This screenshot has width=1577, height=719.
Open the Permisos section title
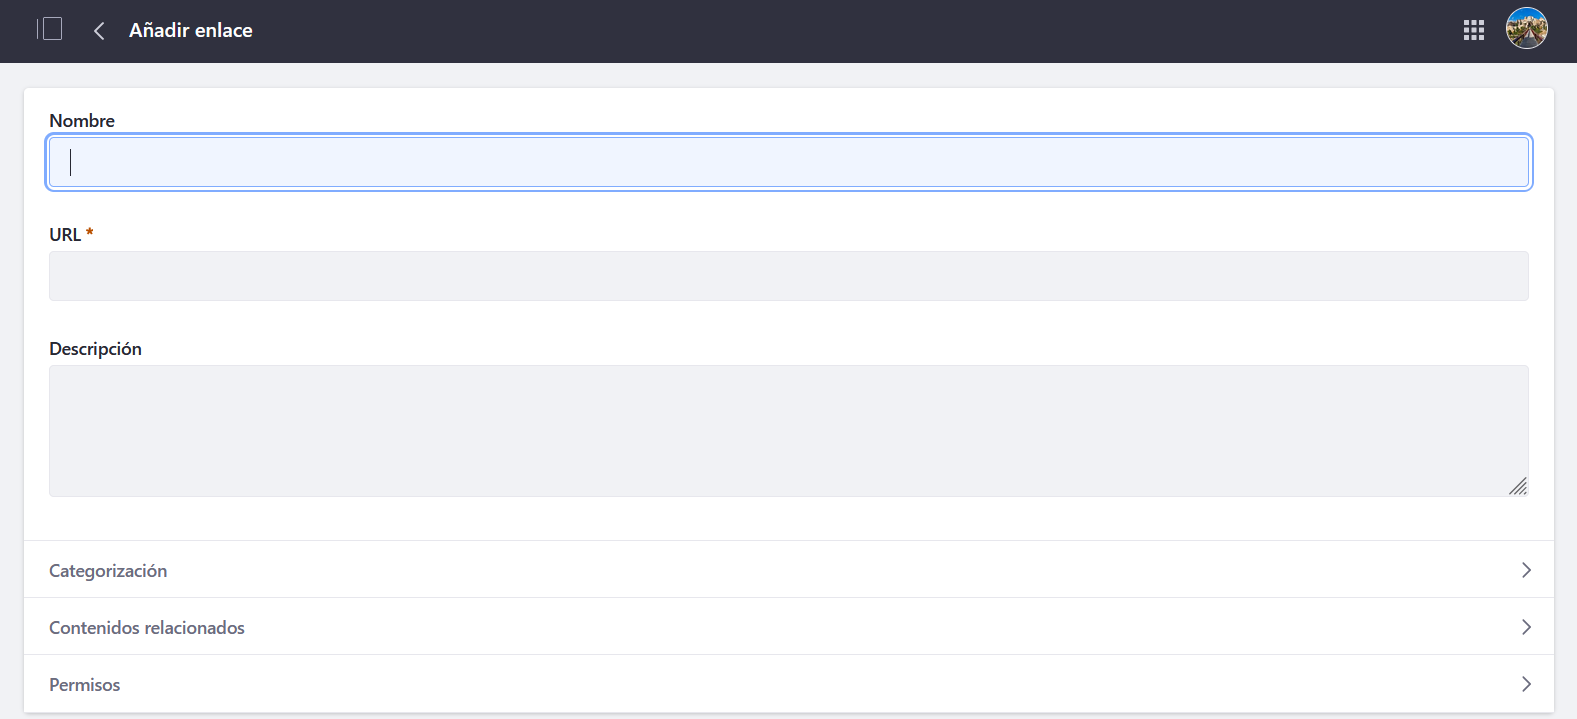(x=85, y=685)
